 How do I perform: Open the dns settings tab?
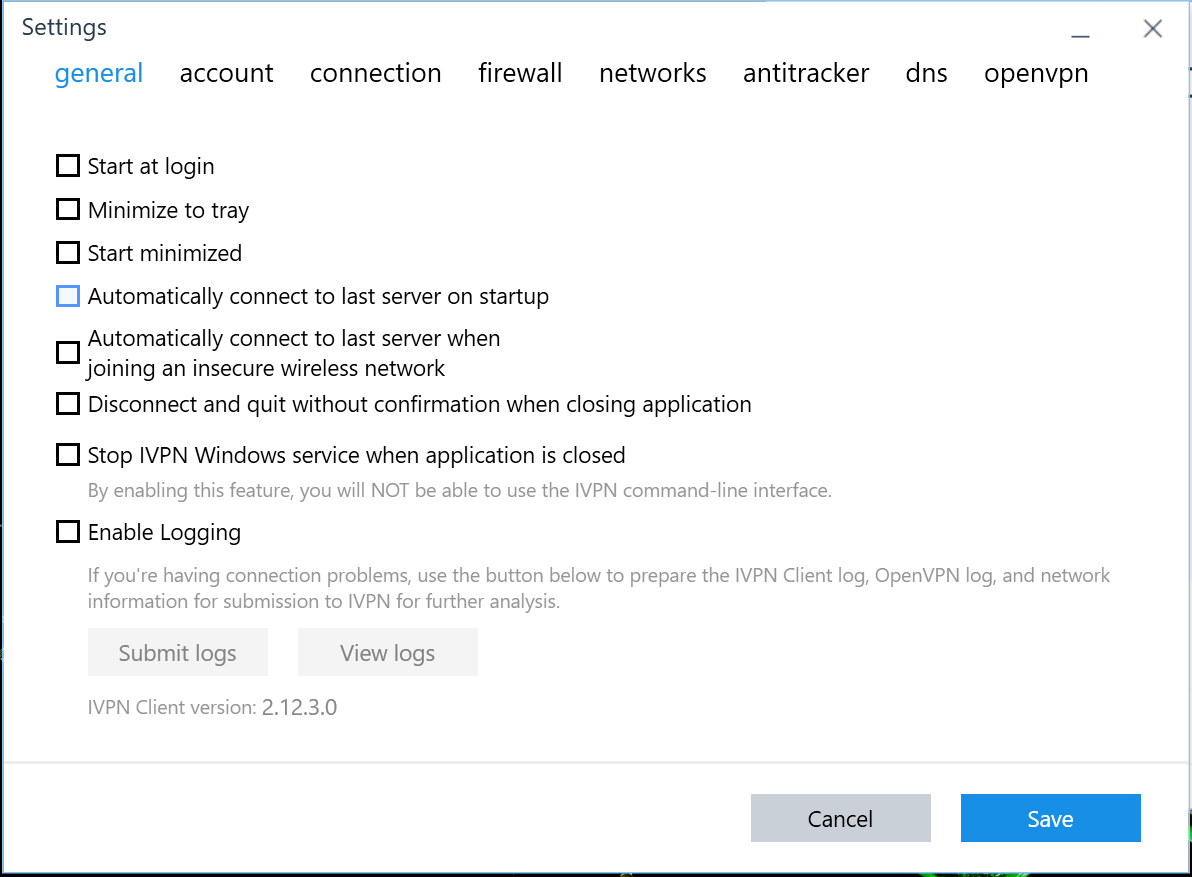coord(926,73)
